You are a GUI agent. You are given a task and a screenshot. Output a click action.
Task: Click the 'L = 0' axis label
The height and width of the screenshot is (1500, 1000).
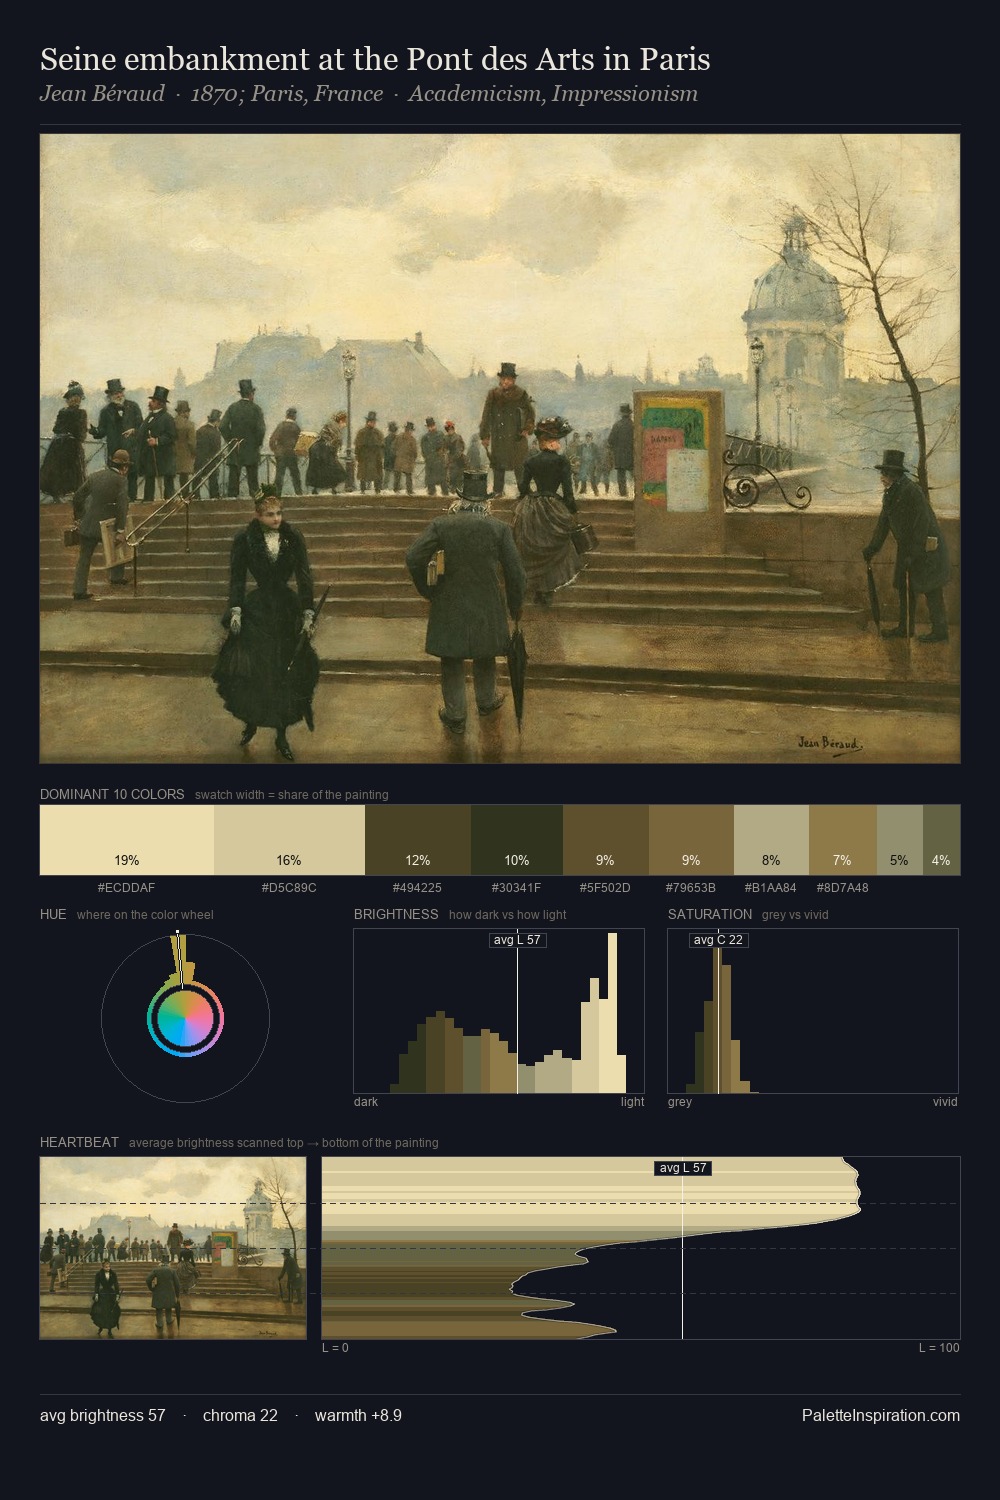point(335,1348)
